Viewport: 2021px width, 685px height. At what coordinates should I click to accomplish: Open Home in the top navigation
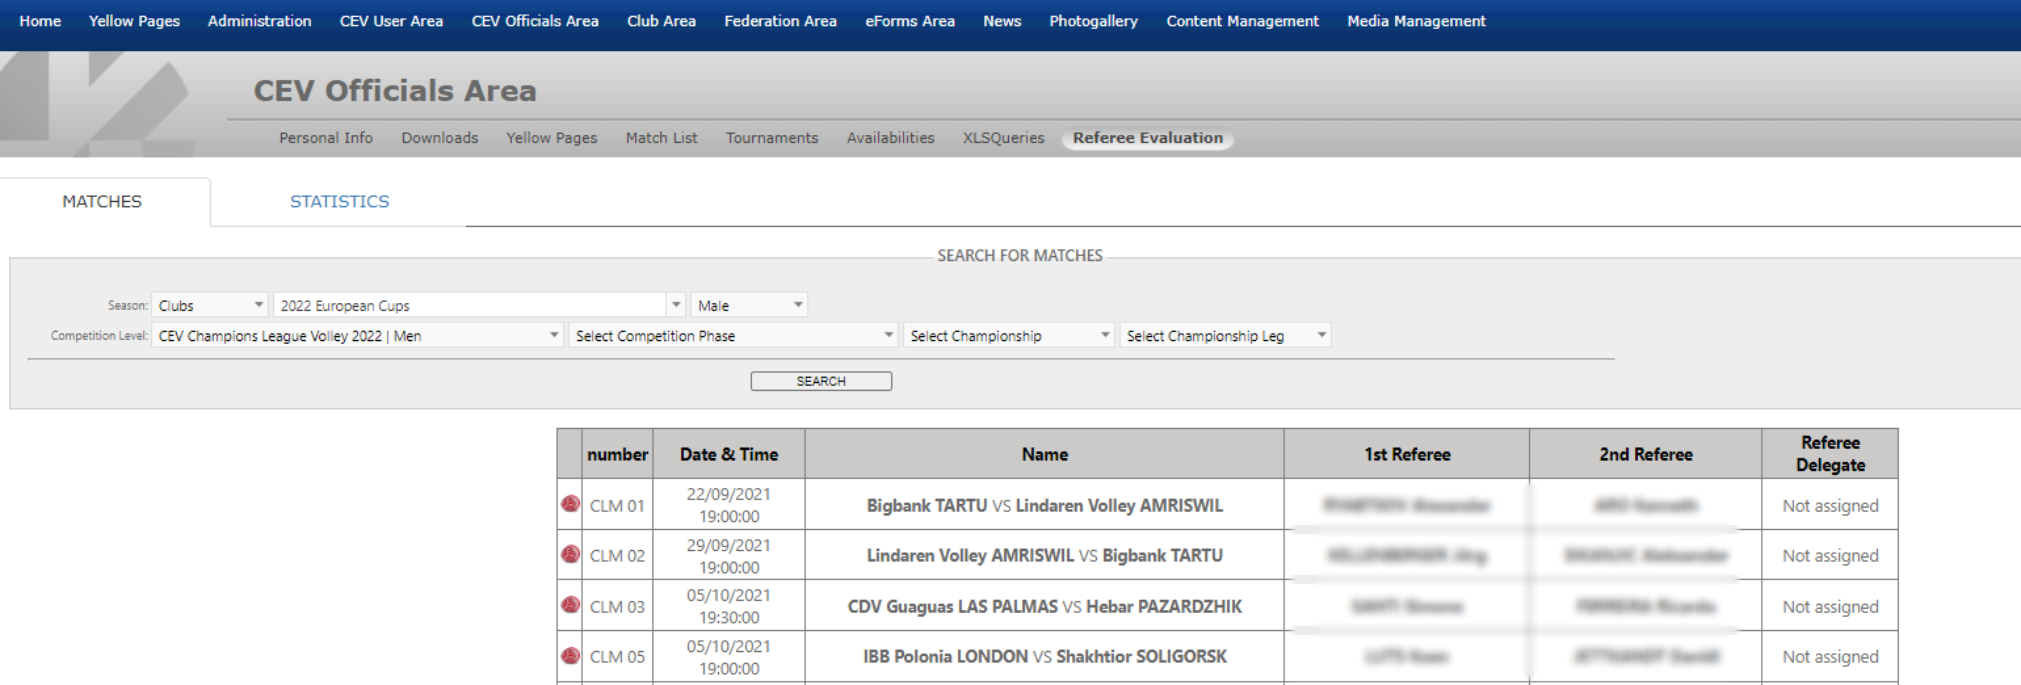click(40, 21)
